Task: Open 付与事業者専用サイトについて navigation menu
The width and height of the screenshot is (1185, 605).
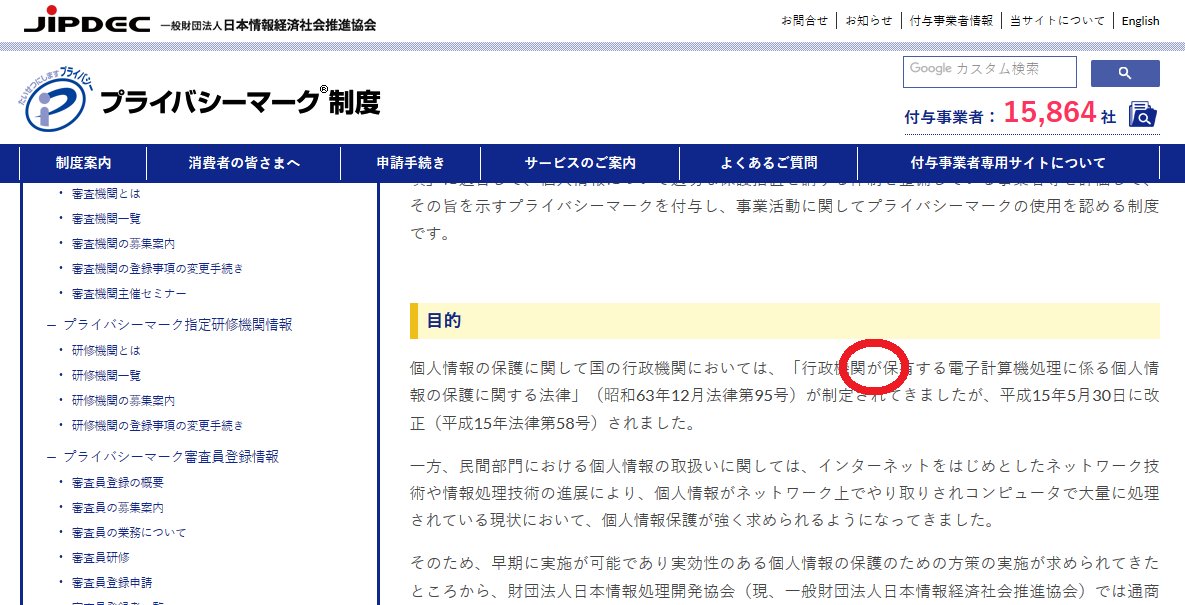Action: [x=1008, y=162]
